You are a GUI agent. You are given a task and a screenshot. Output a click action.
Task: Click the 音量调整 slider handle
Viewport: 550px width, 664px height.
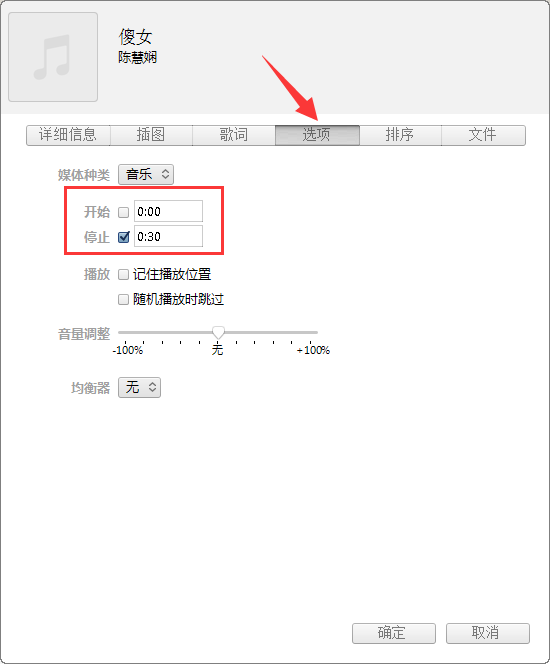[218, 332]
